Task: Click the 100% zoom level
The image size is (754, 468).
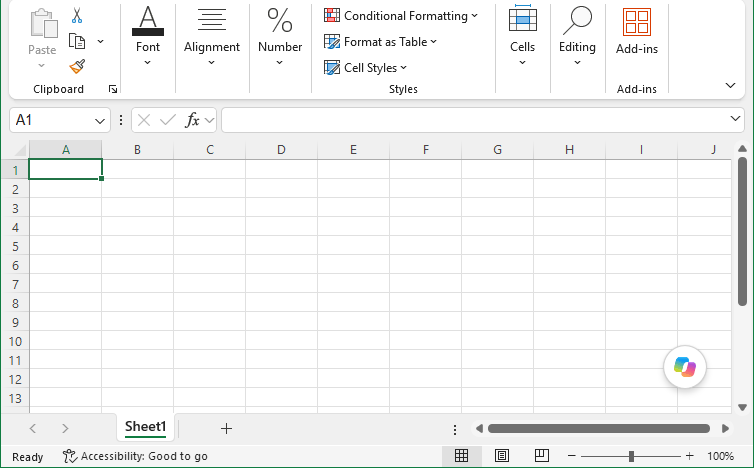Action: (x=720, y=456)
